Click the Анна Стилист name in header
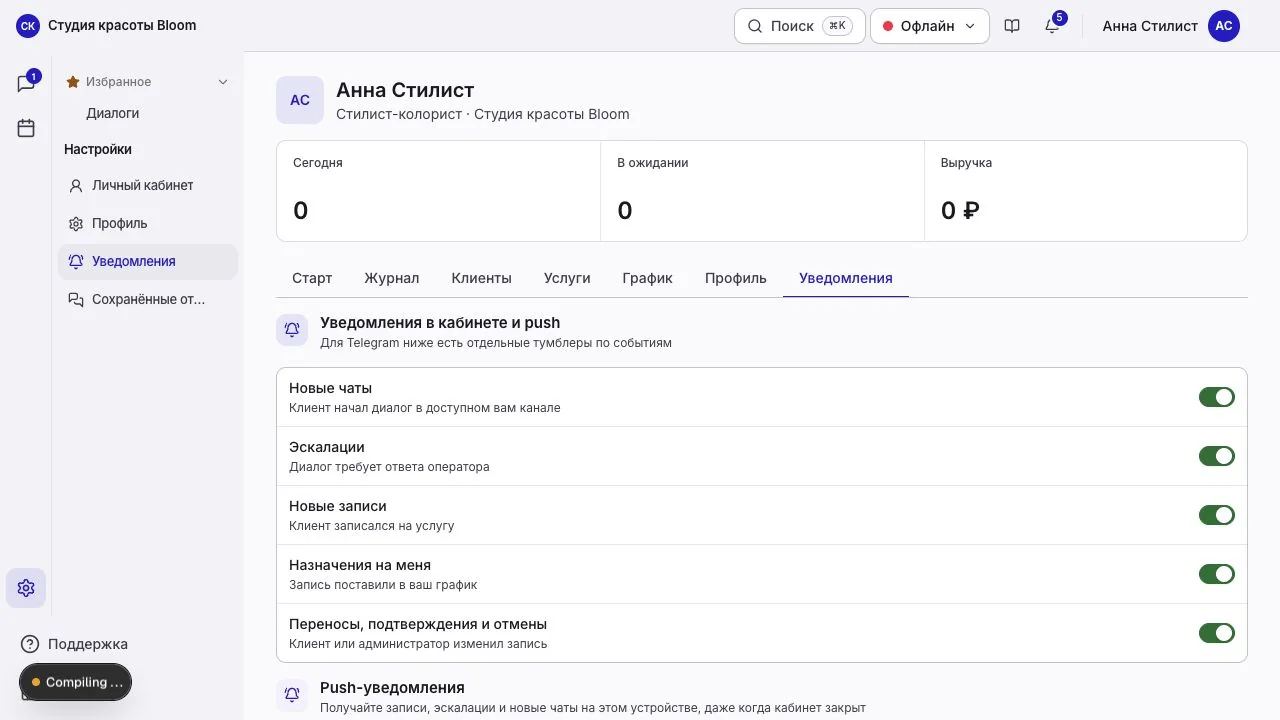The width and height of the screenshot is (1280, 720). coord(1150,26)
